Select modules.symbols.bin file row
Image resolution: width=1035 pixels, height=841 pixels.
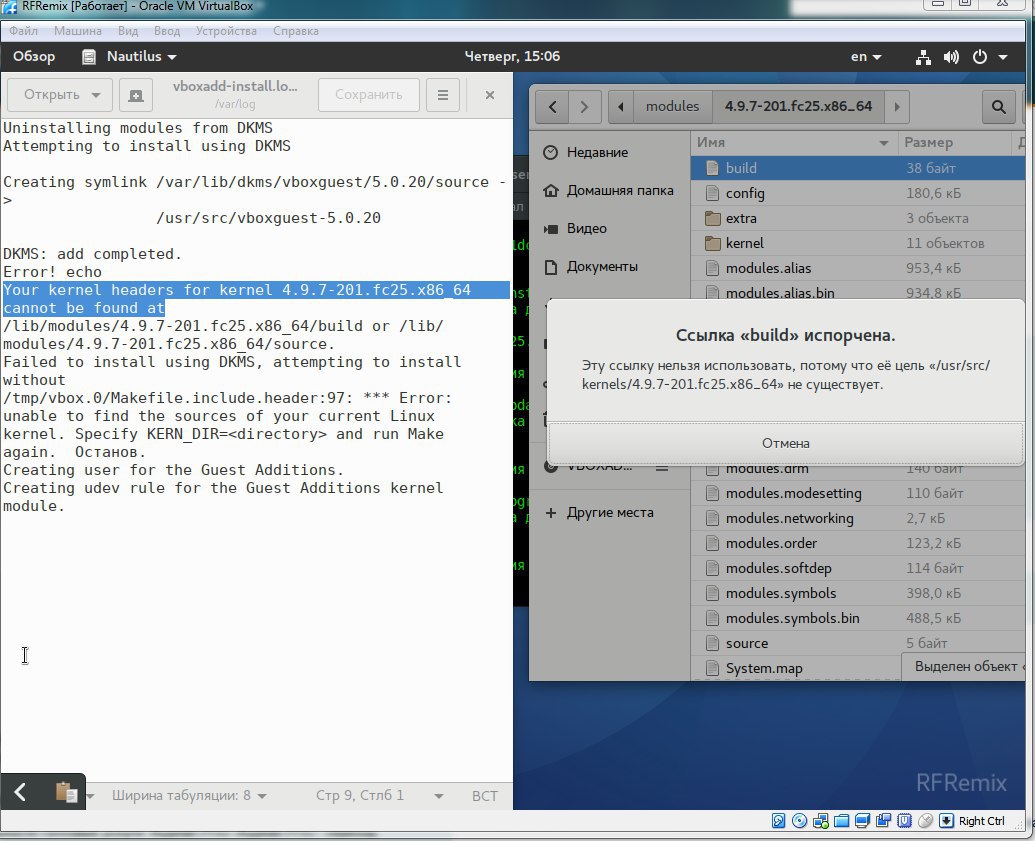click(x=857, y=619)
